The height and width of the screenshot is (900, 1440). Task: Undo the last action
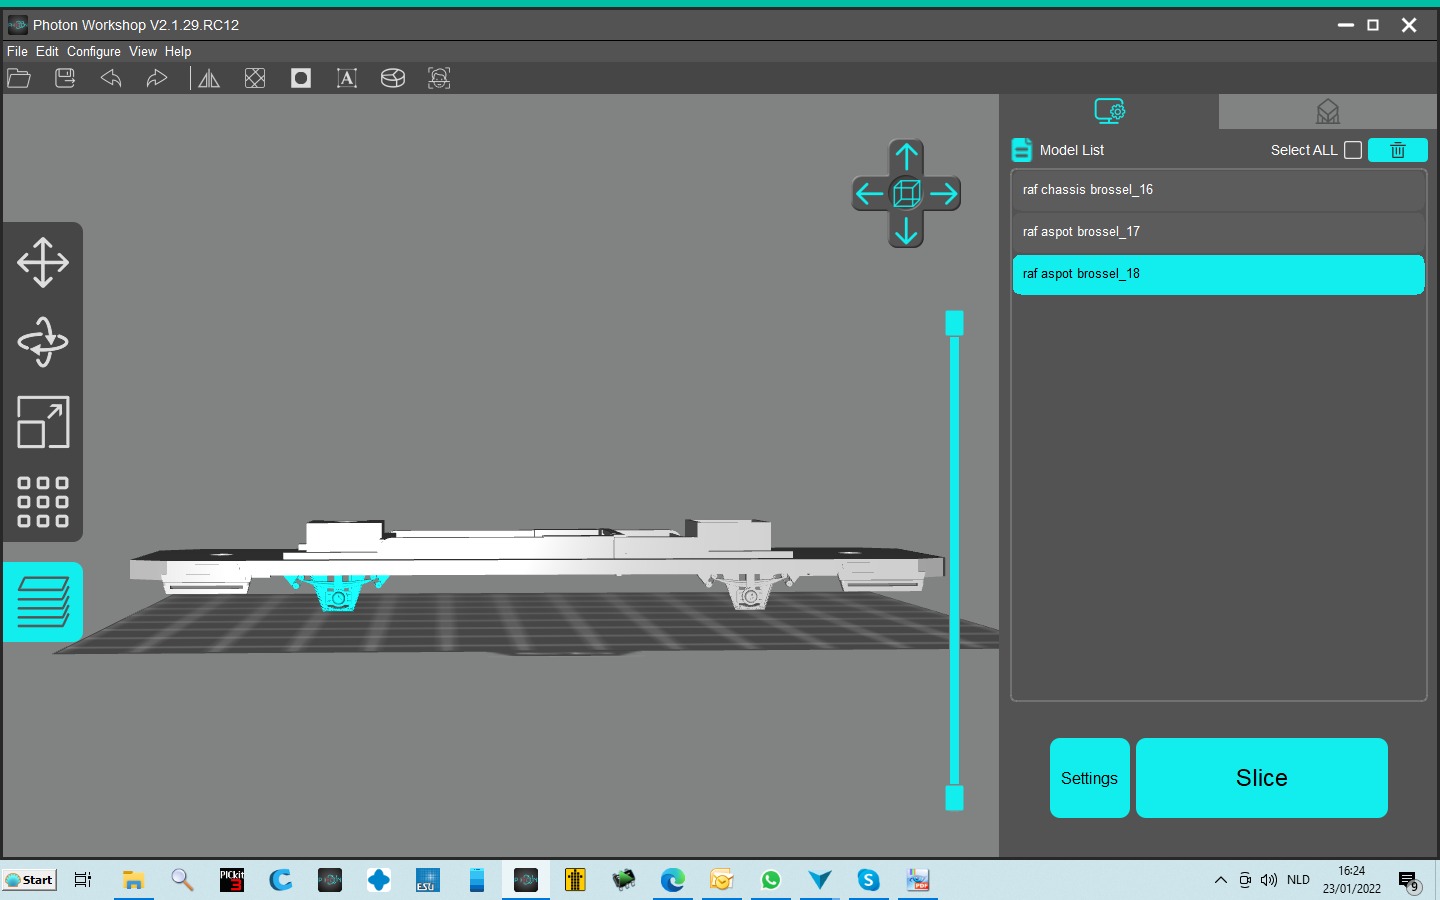click(111, 78)
